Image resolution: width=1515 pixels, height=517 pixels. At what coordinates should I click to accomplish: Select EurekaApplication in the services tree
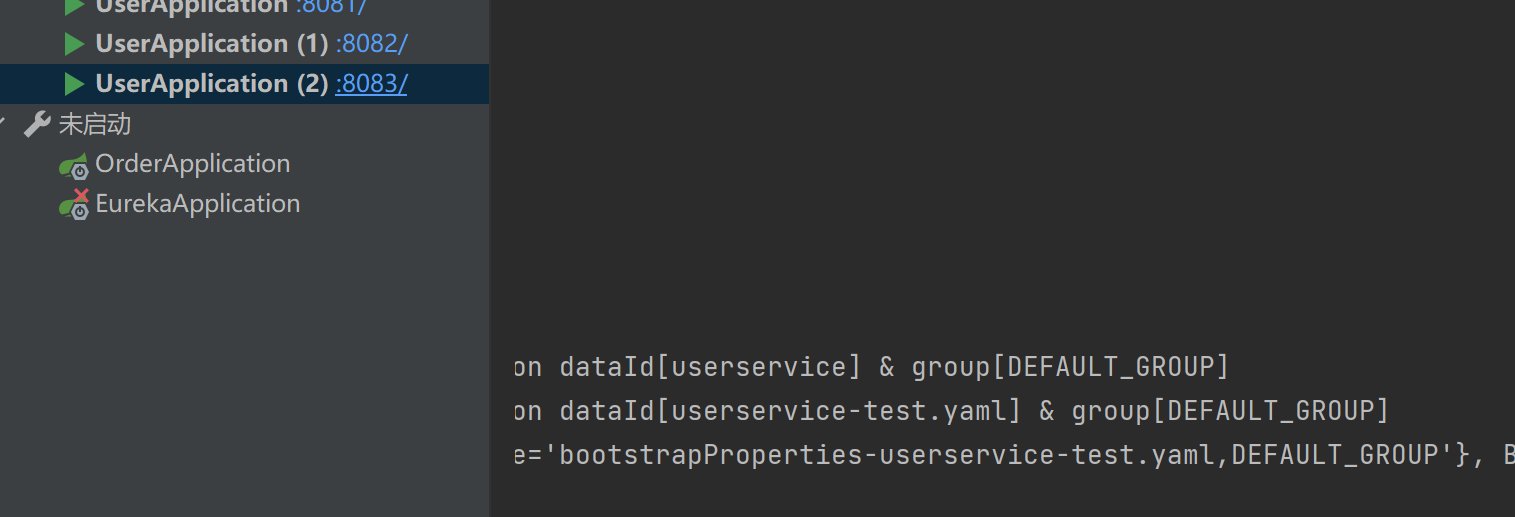197,204
